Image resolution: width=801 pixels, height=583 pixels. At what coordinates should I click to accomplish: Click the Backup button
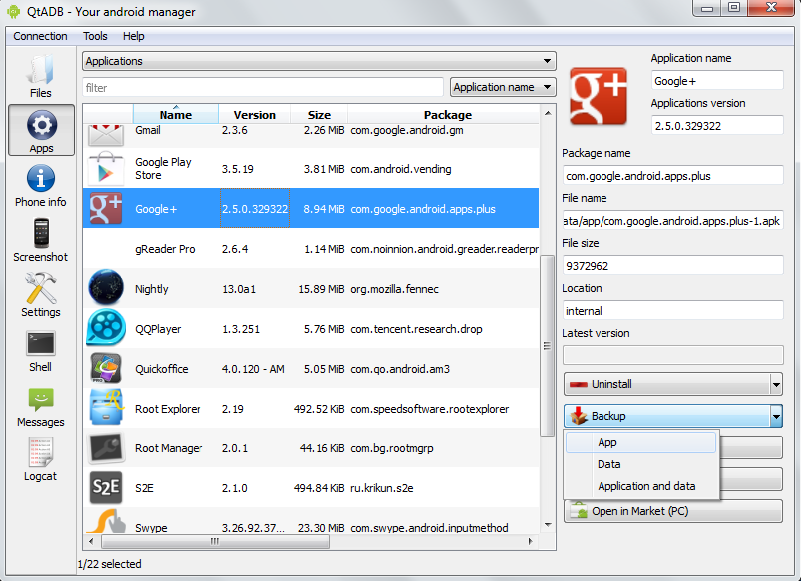666,416
